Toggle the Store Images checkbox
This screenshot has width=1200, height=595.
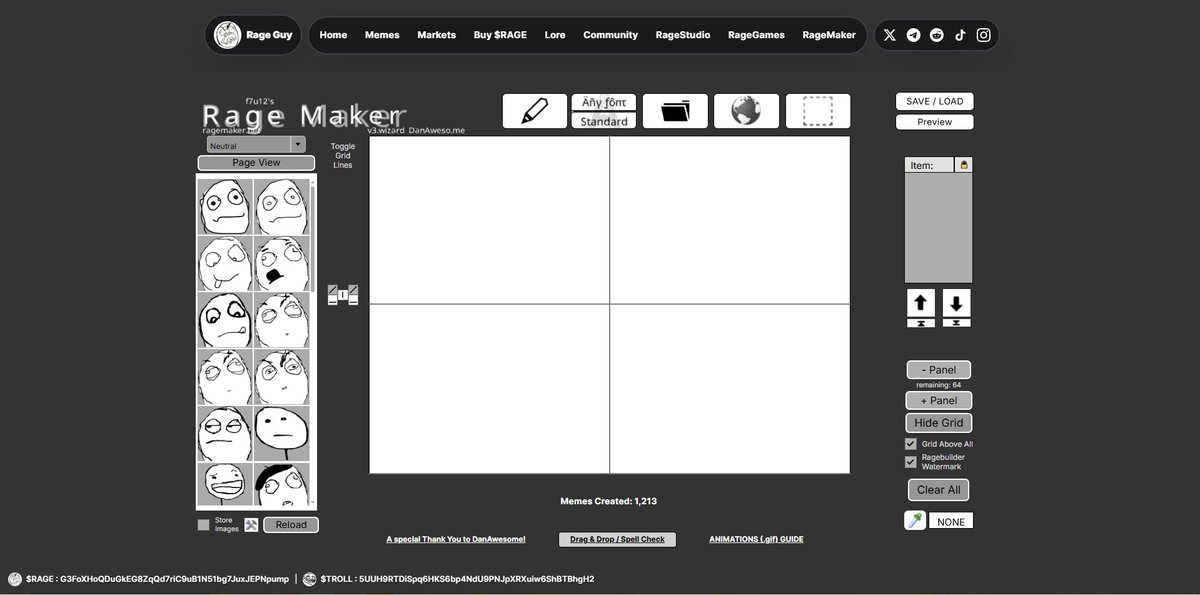[x=204, y=525]
